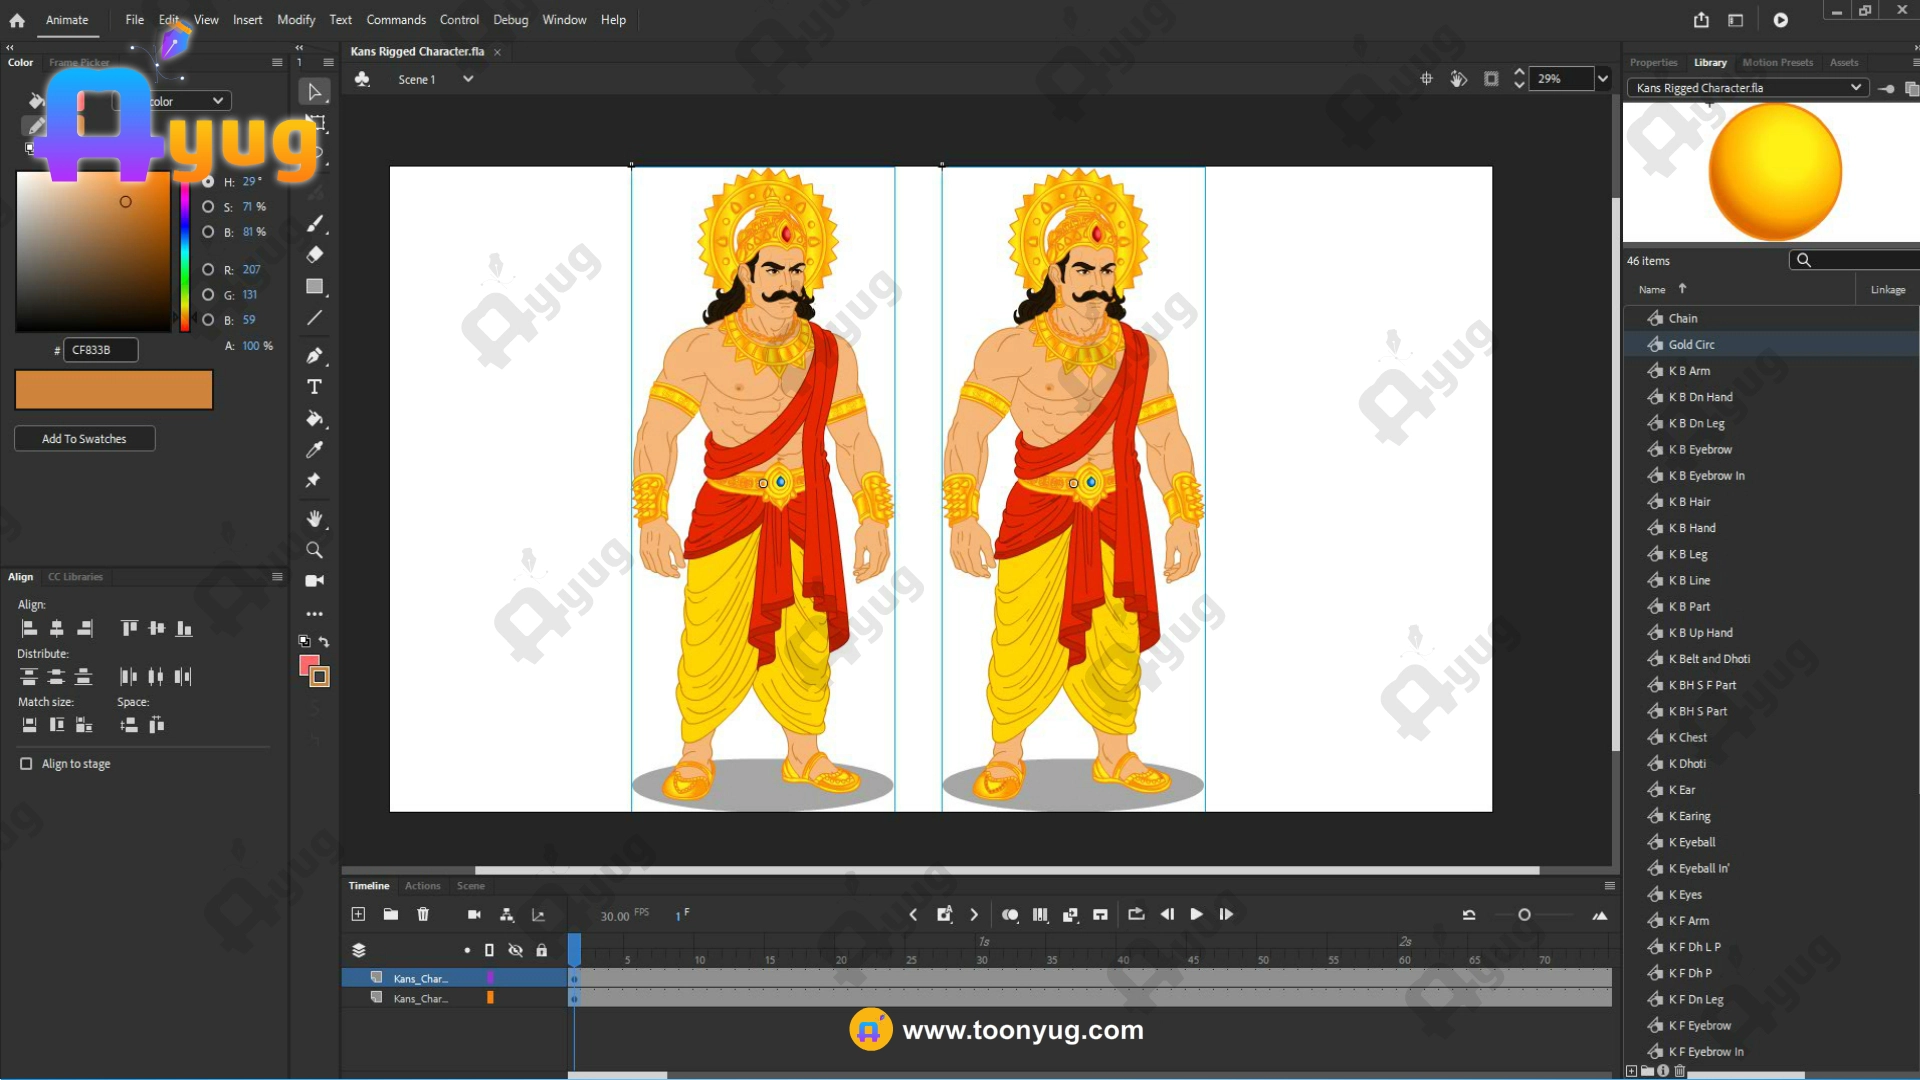This screenshot has width=1920, height=1080.
Task: Enable the Align to stage checkbox
Action: (x=26, y=764)
